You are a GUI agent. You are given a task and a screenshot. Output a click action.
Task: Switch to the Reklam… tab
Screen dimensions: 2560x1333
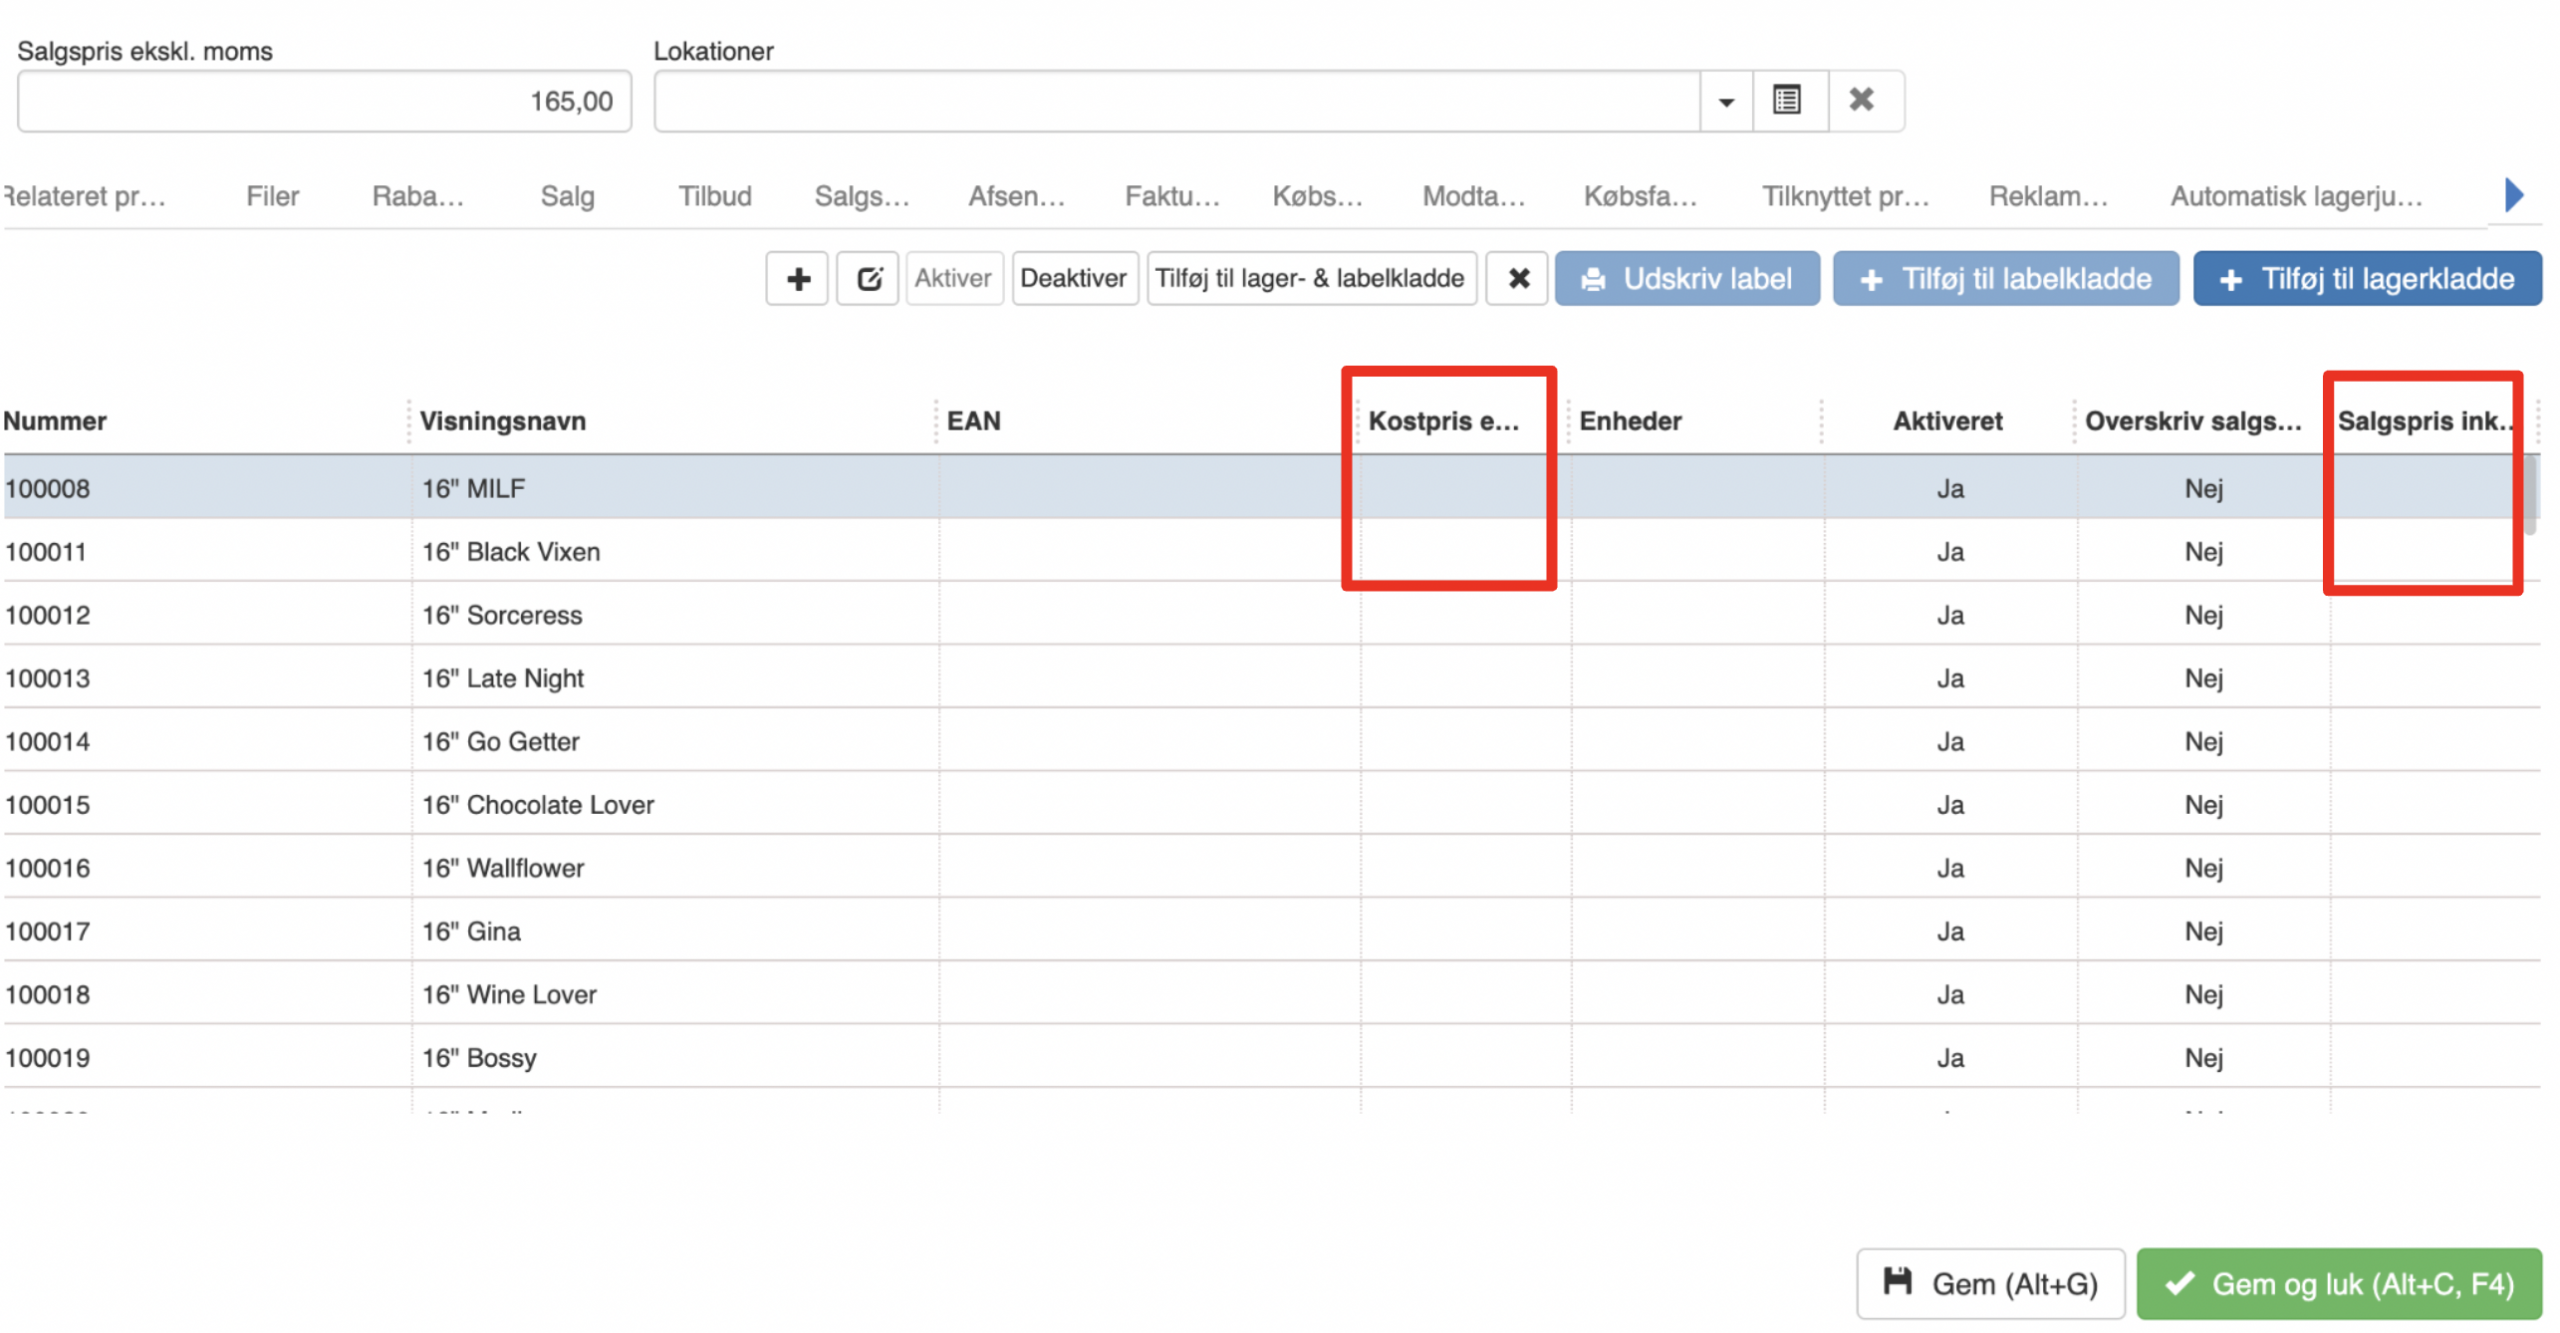pos(2048,196)
